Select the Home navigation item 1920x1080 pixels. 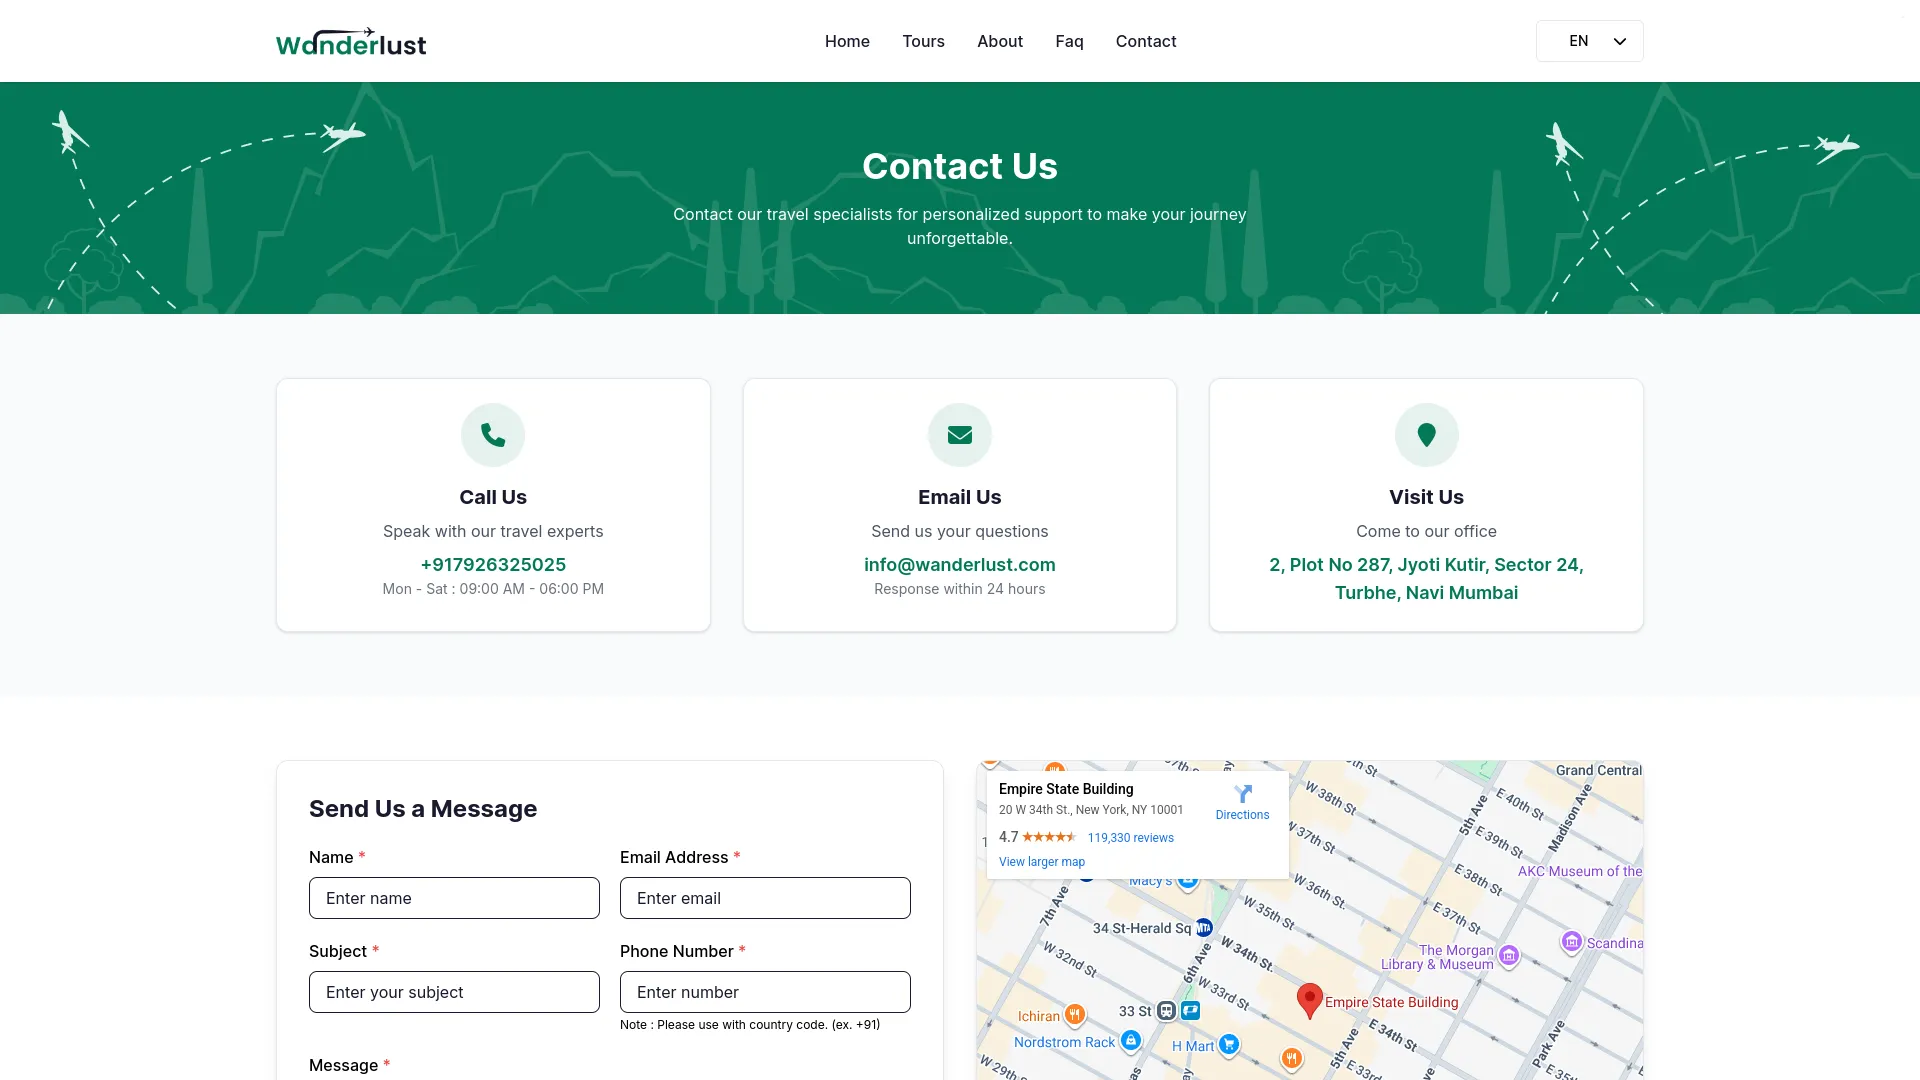tap(847, 41)
